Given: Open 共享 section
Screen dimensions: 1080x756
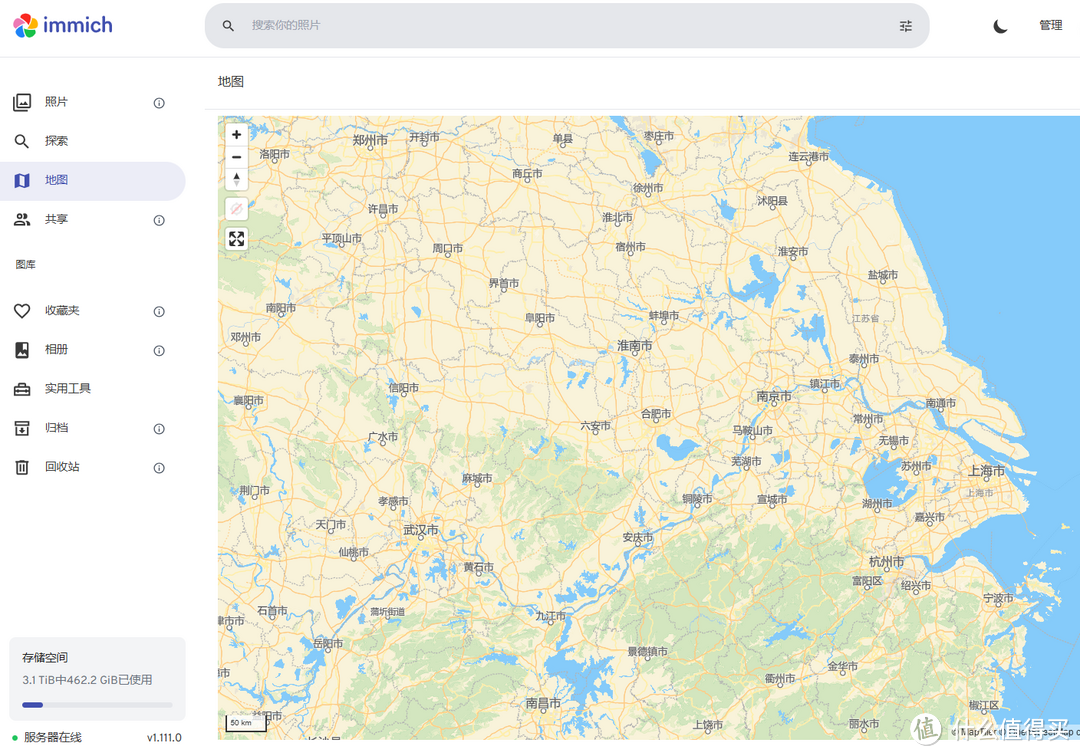Looking at the screenshot, I should pos(56,219).
